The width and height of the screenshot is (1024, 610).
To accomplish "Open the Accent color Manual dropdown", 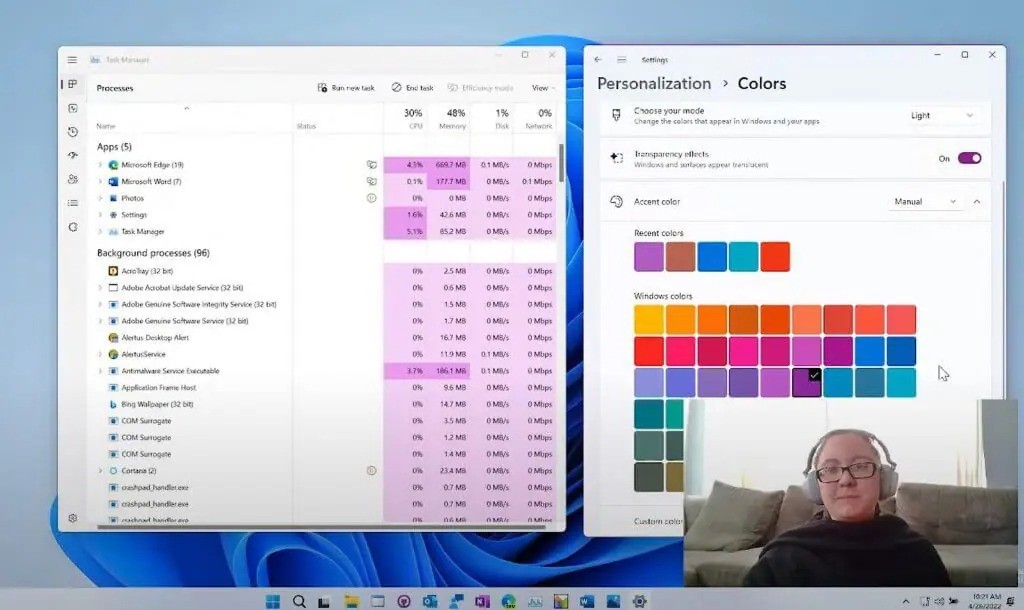I will 925,202.
